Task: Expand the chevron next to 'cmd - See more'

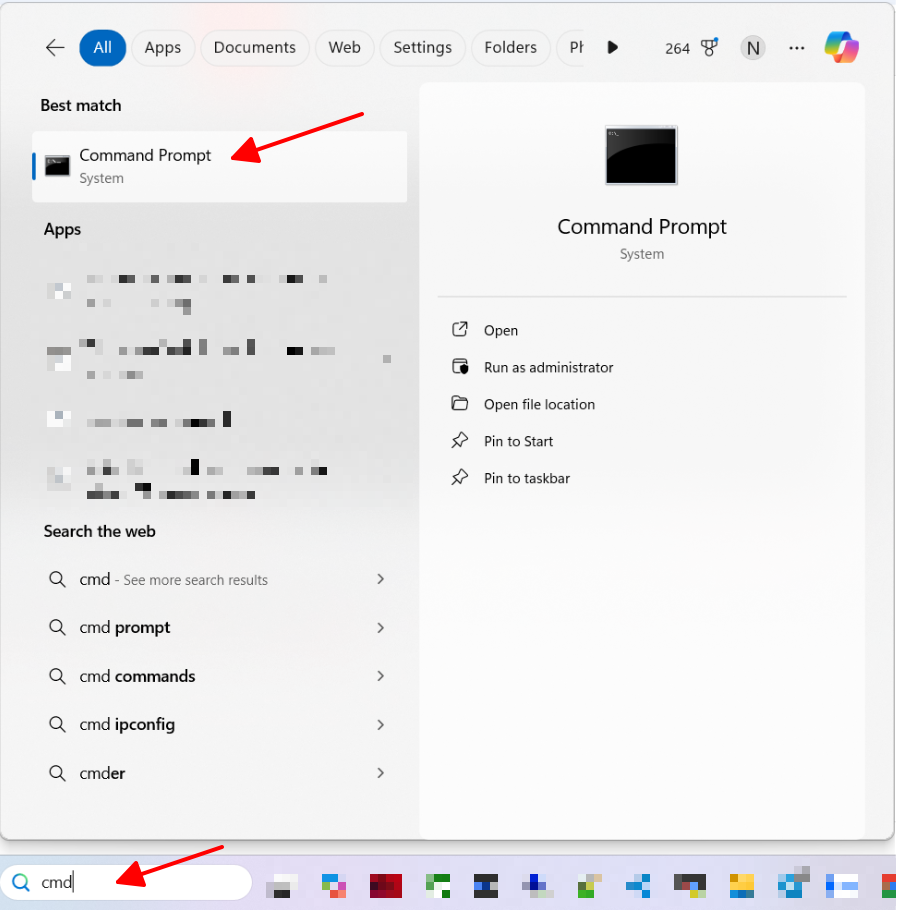Action: coord(381,579)
